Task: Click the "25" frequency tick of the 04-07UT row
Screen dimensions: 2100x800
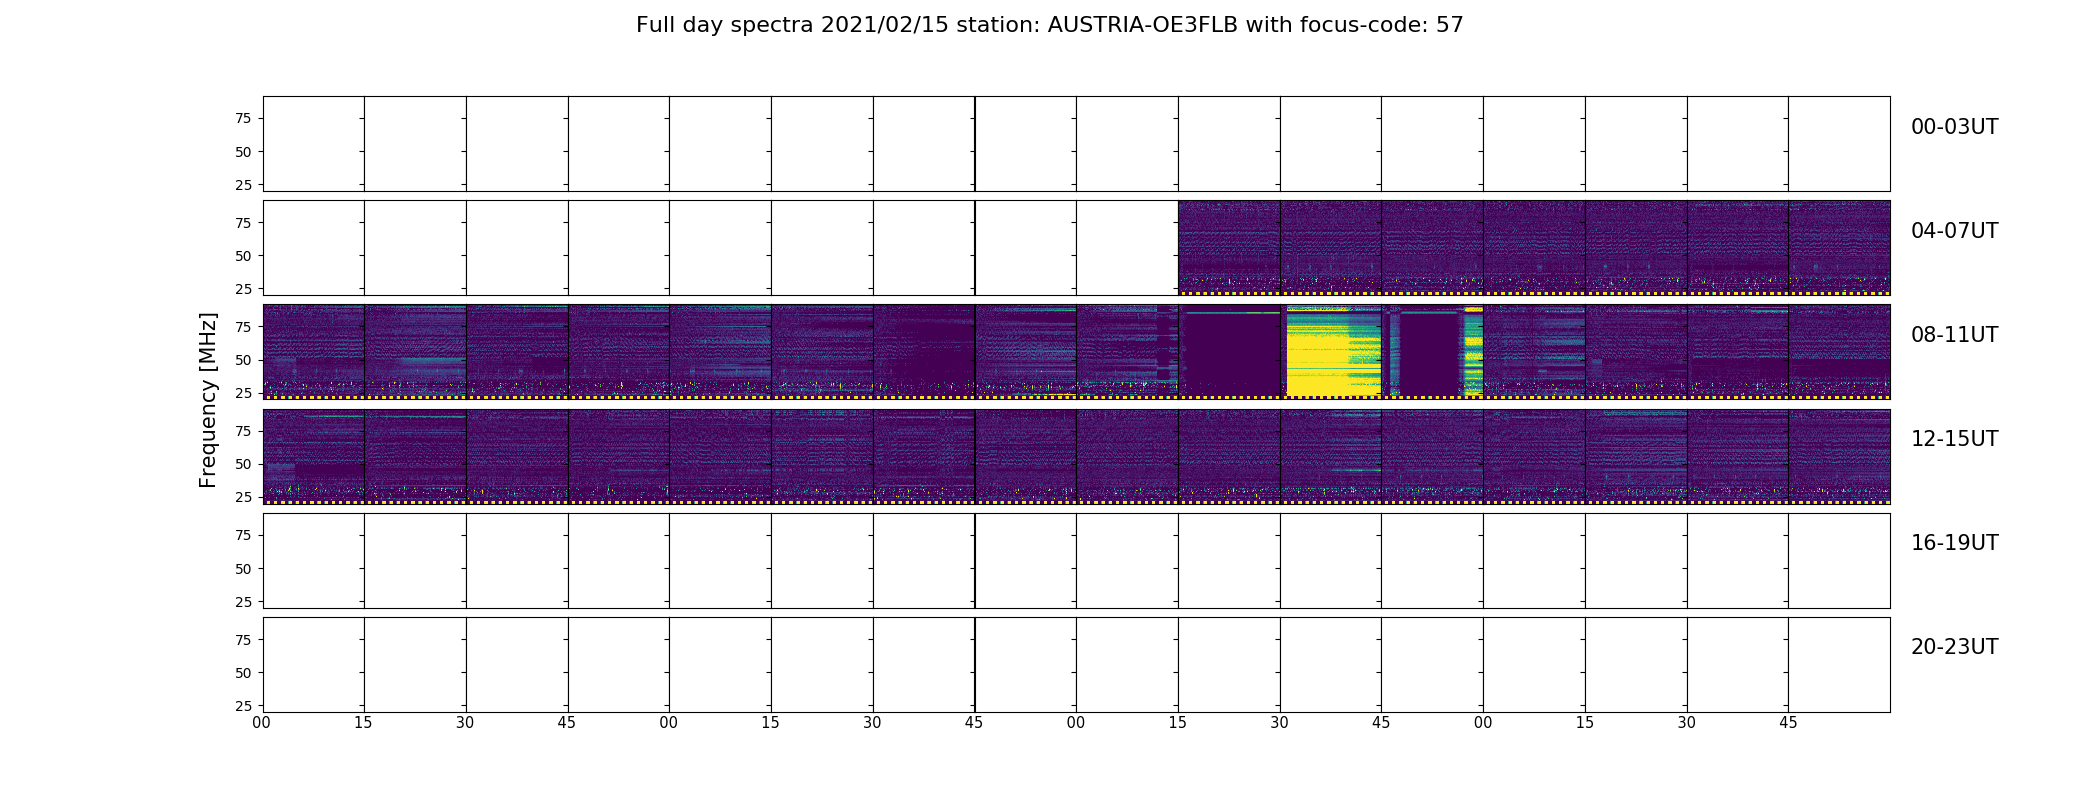Action: [x=243, y=289]
